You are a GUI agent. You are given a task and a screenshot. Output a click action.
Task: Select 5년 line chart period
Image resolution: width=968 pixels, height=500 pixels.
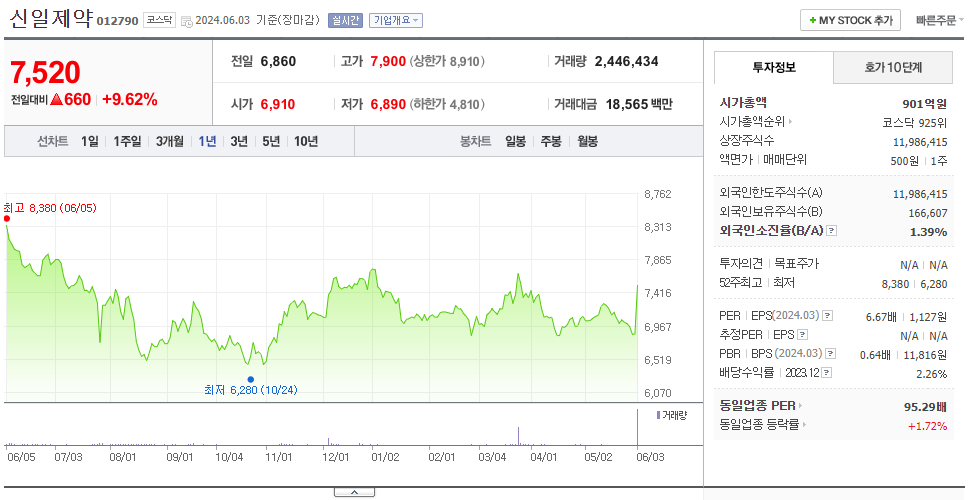271,141
